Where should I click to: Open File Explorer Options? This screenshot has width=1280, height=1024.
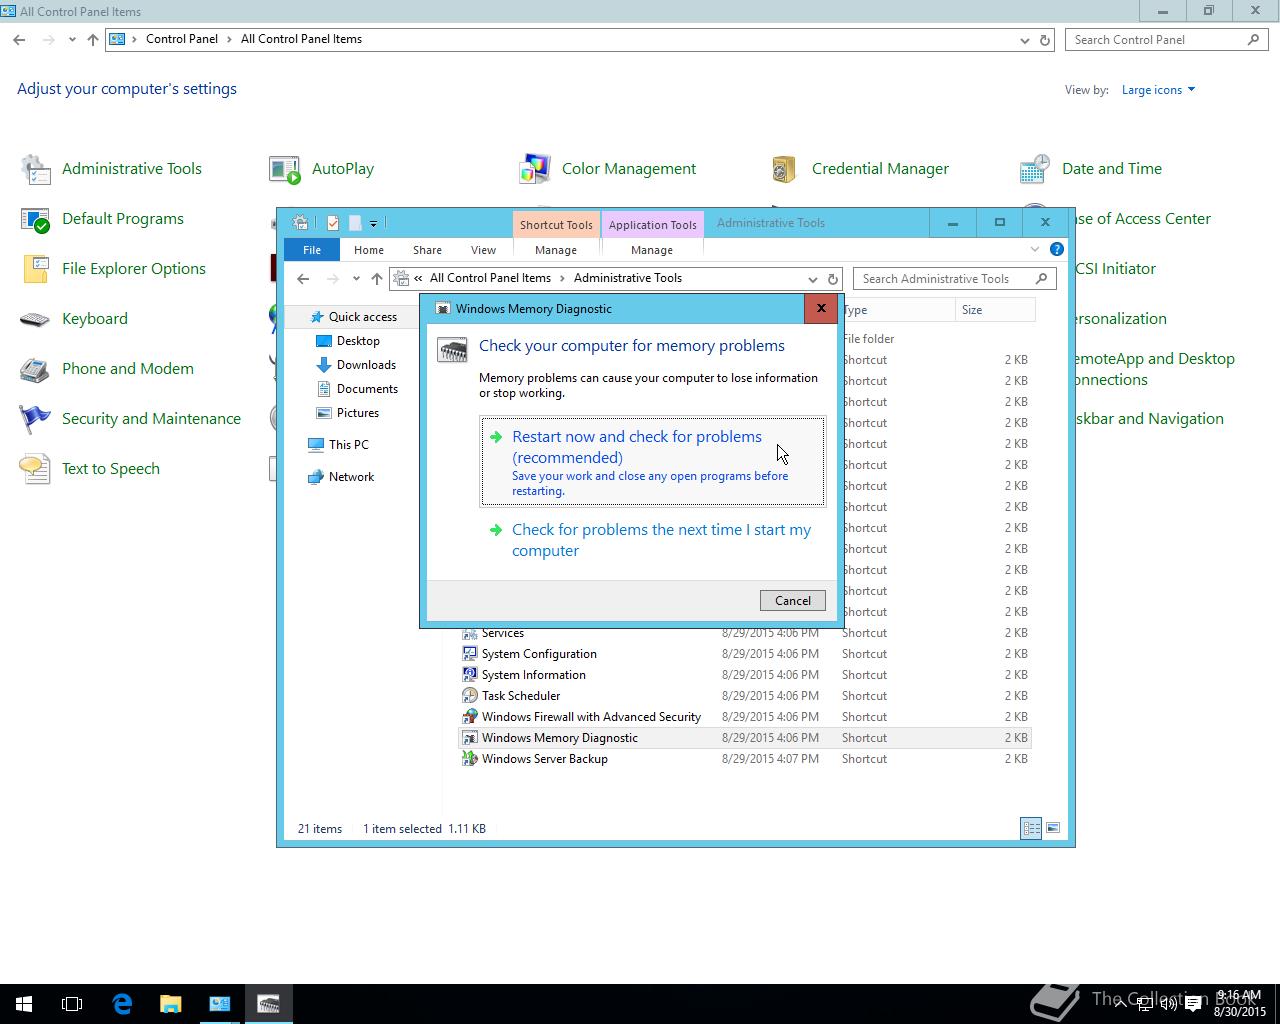(113, 269)
